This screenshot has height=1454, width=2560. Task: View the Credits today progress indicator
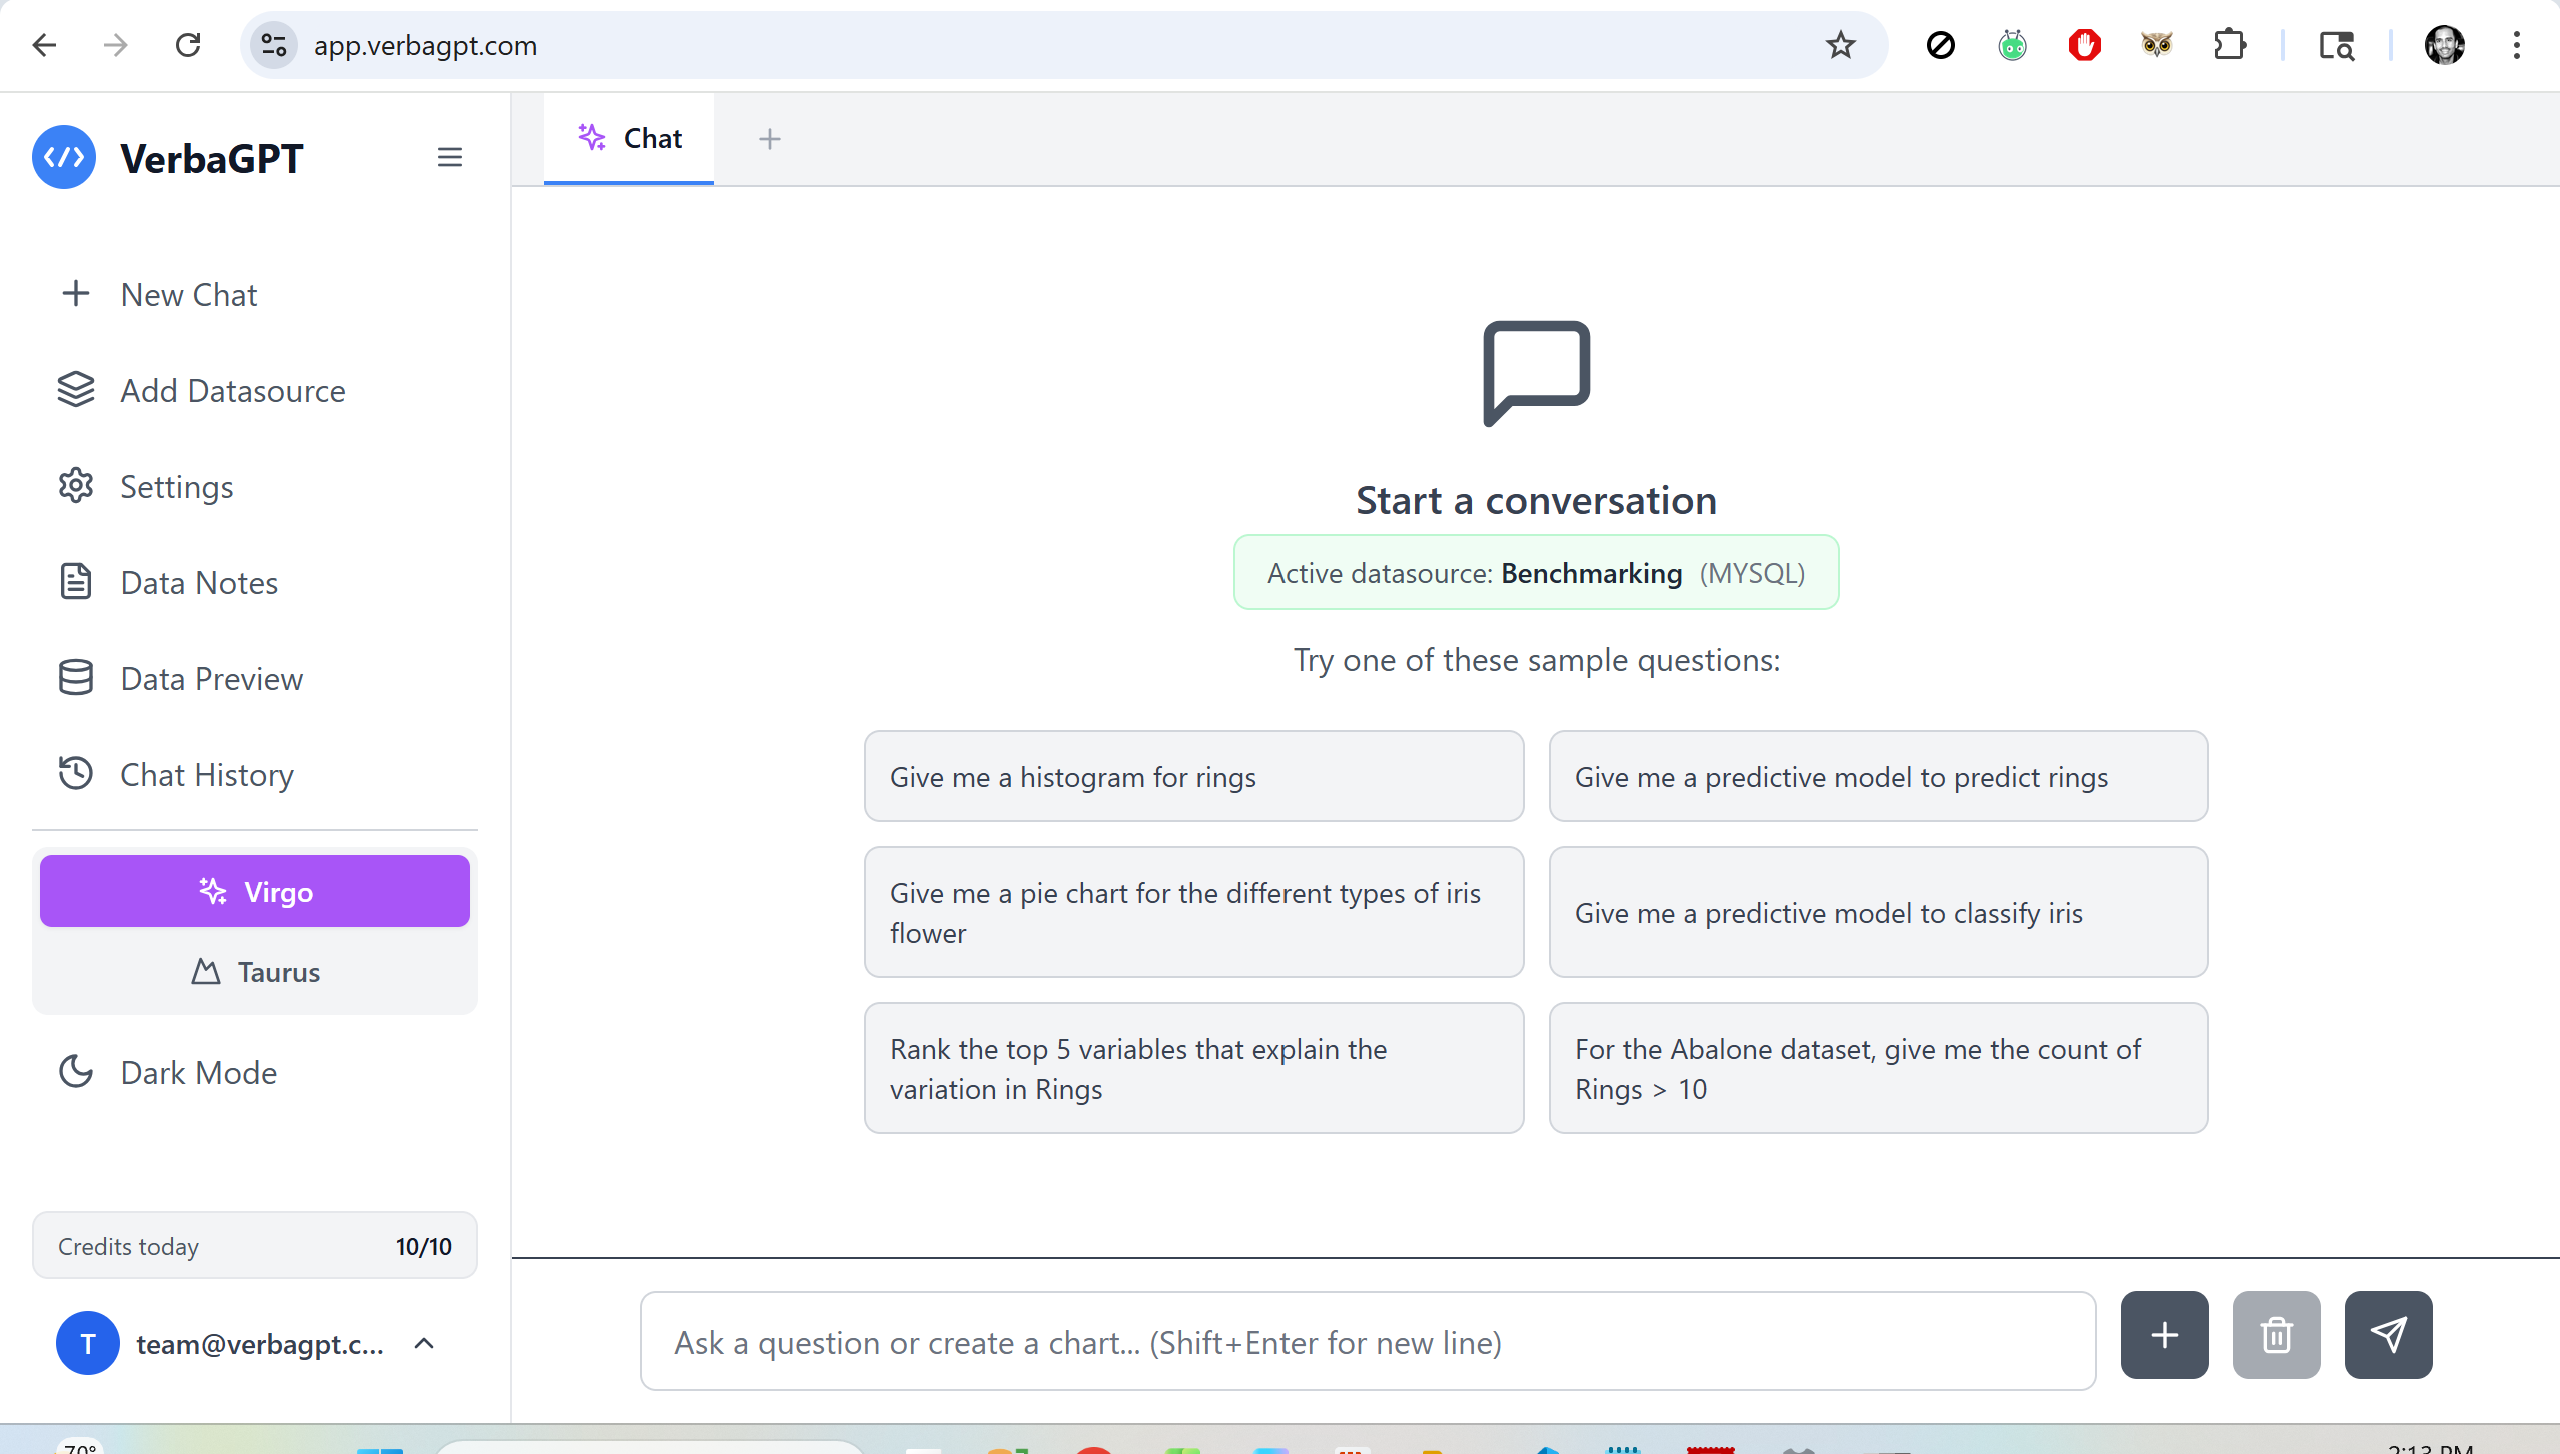coord(254,1245)
